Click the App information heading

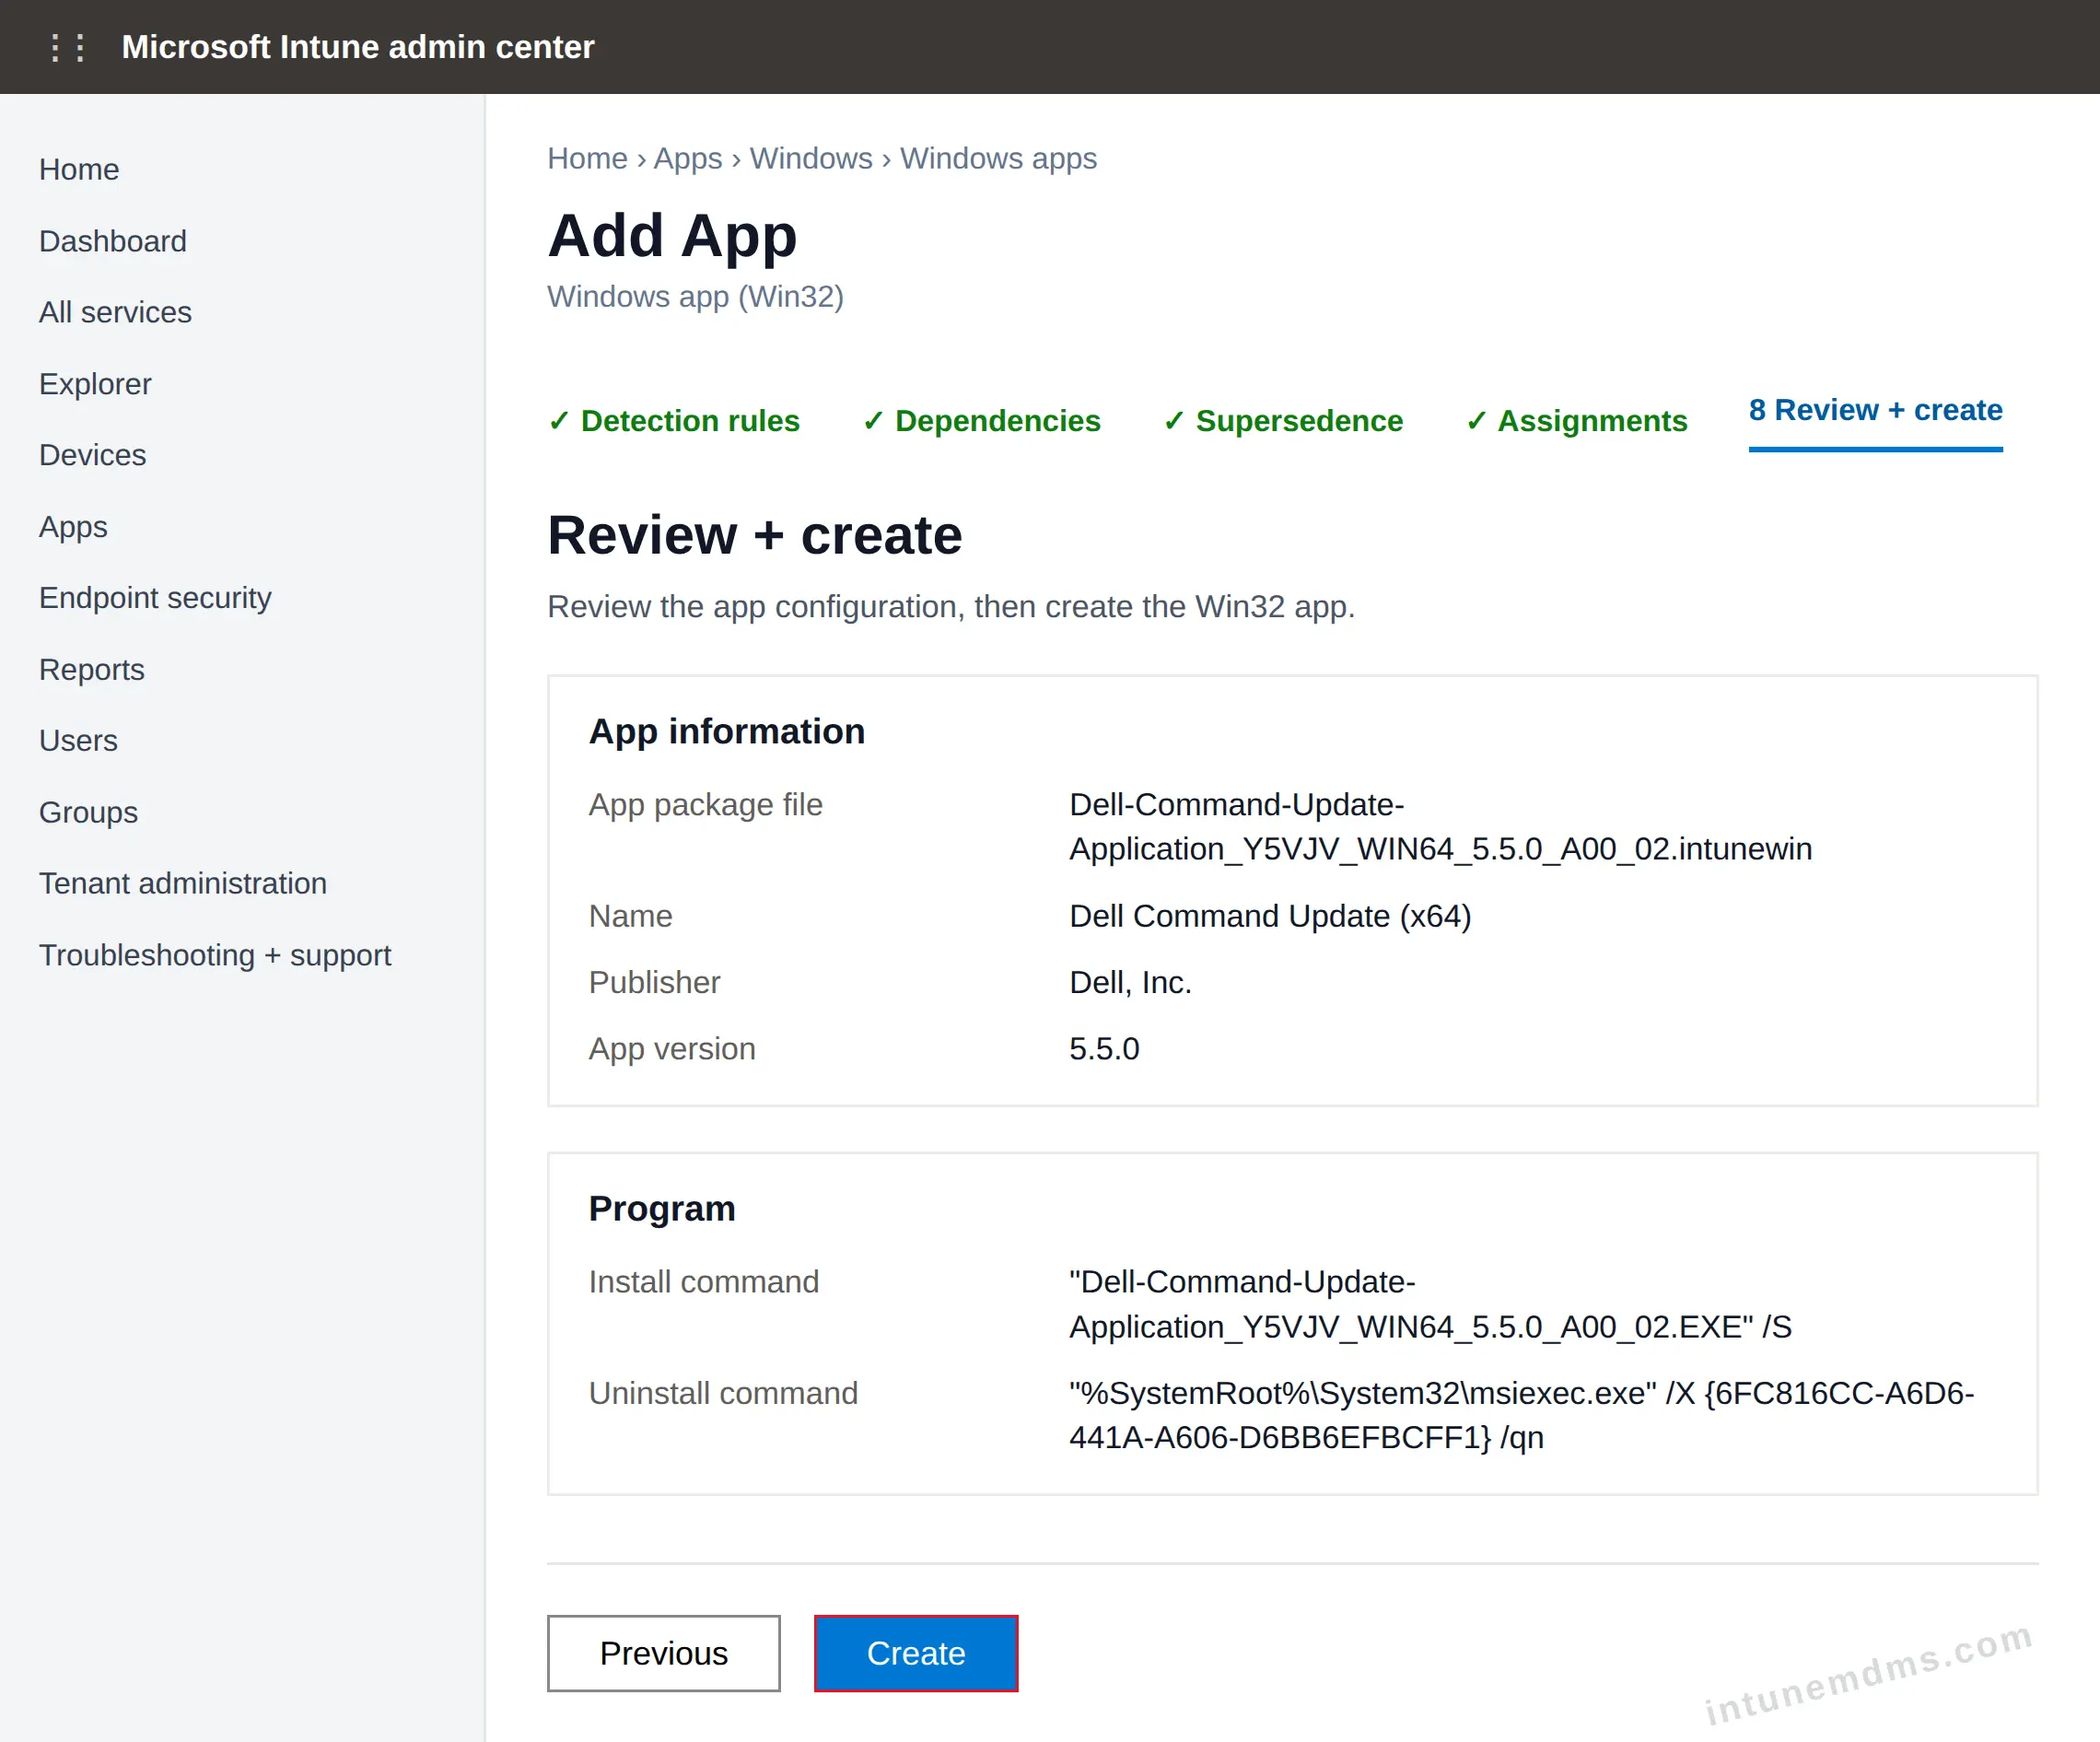click(726, 731)
